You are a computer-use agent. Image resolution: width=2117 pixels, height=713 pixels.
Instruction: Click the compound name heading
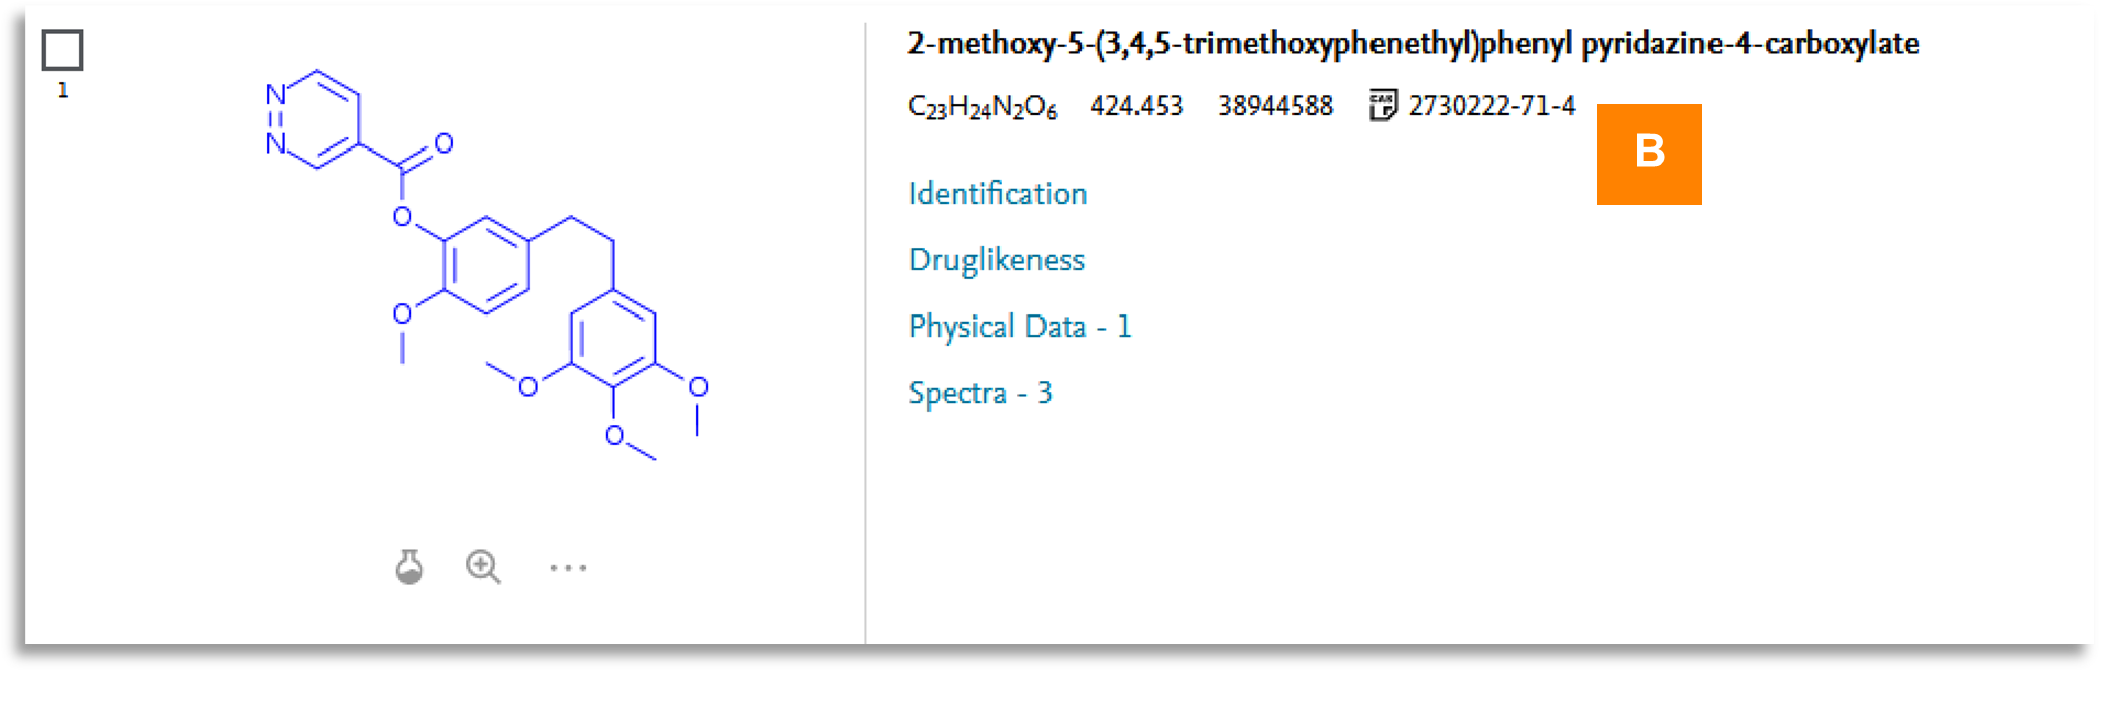[x=1412, y=44]
